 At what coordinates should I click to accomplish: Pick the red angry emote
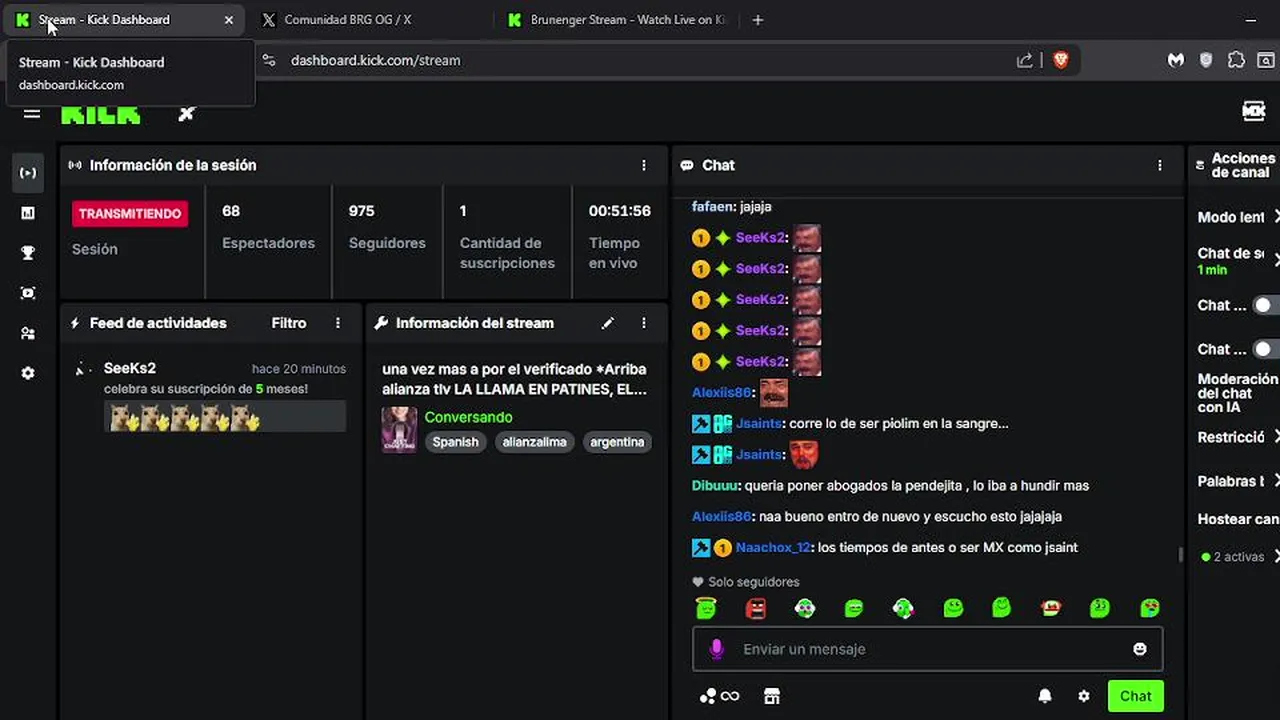pos(755,607)
